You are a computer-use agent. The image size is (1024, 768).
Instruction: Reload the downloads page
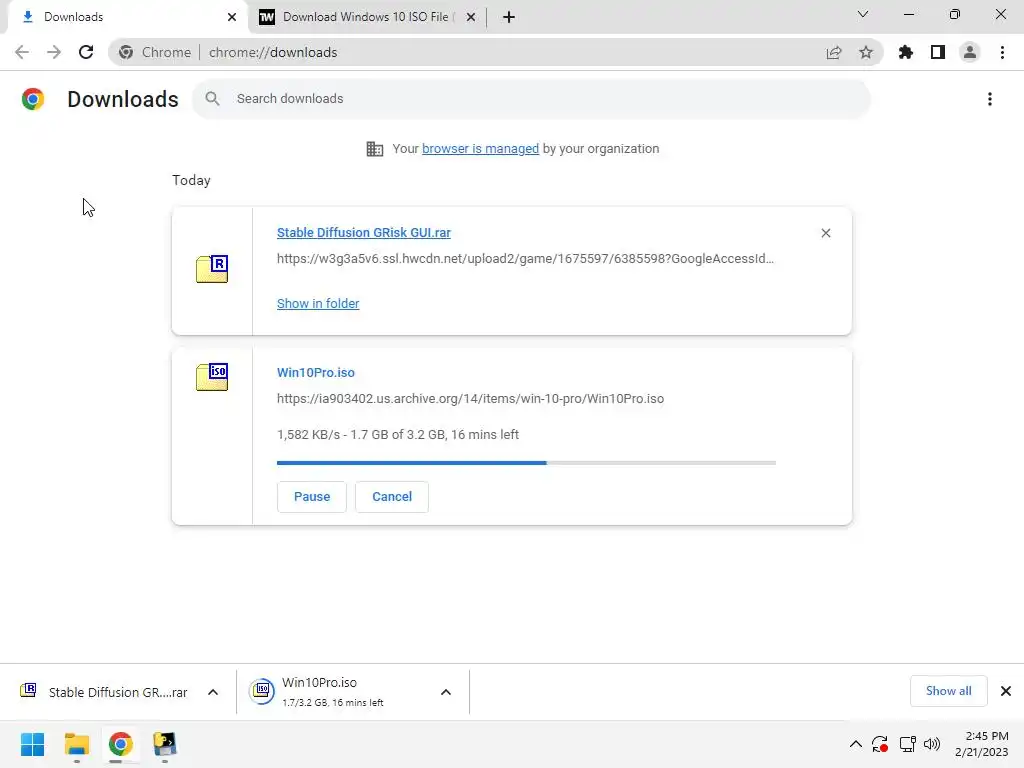[86, 52]
